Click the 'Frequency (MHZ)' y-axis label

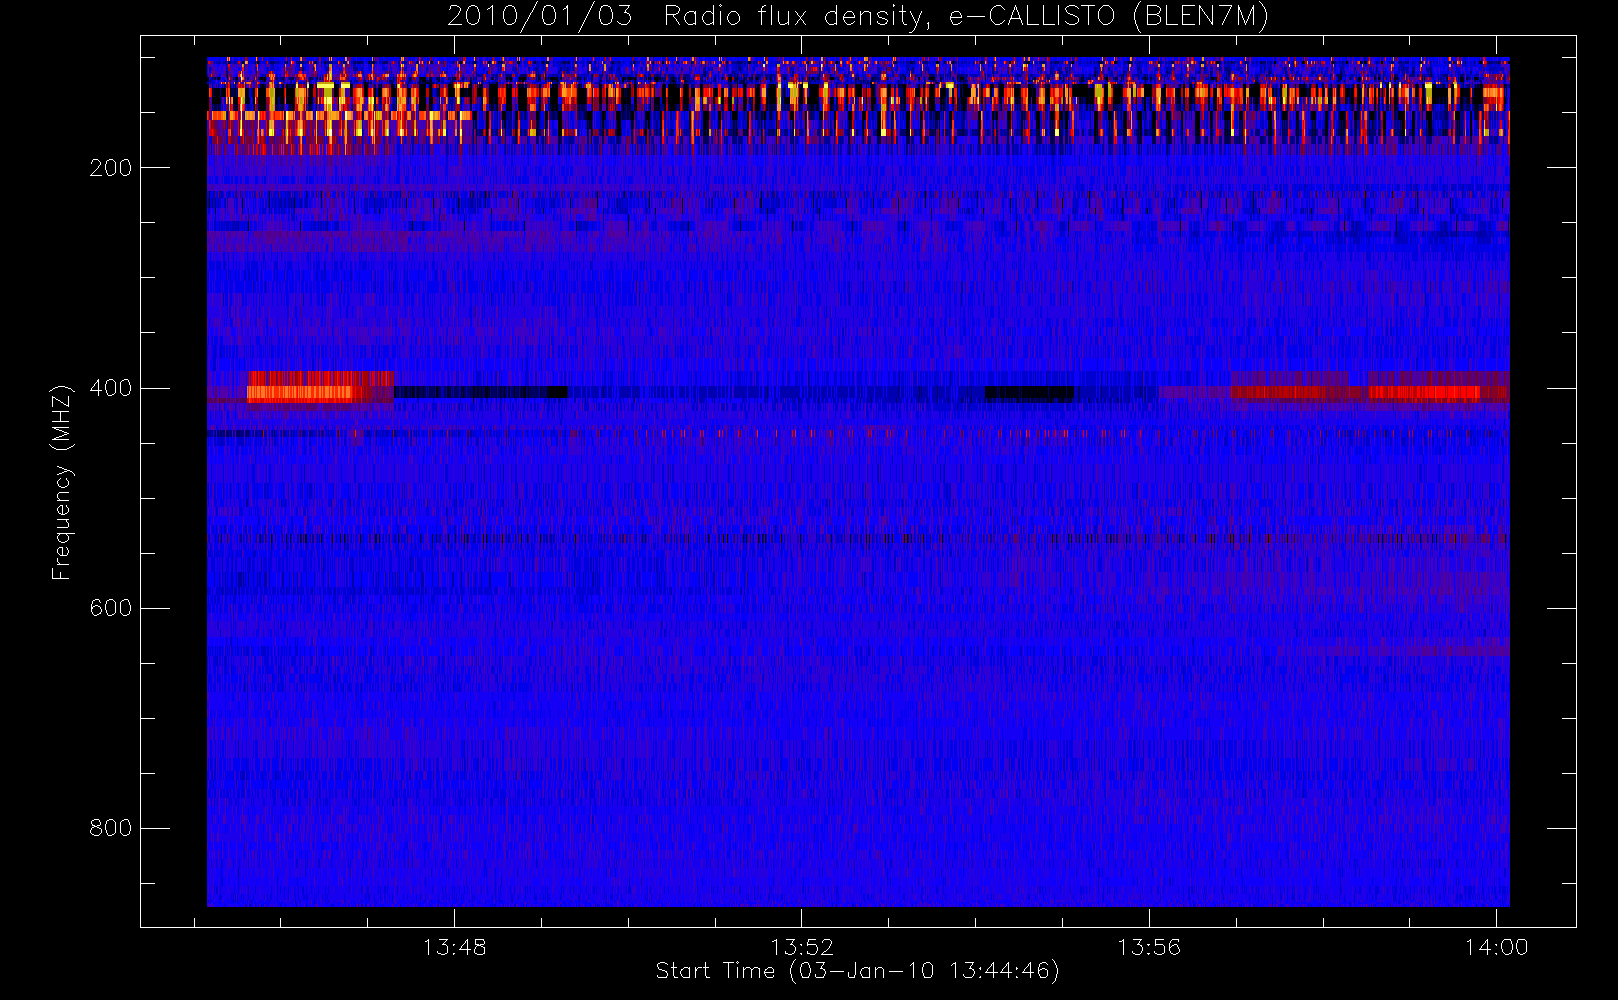click(x=62, y=482)
